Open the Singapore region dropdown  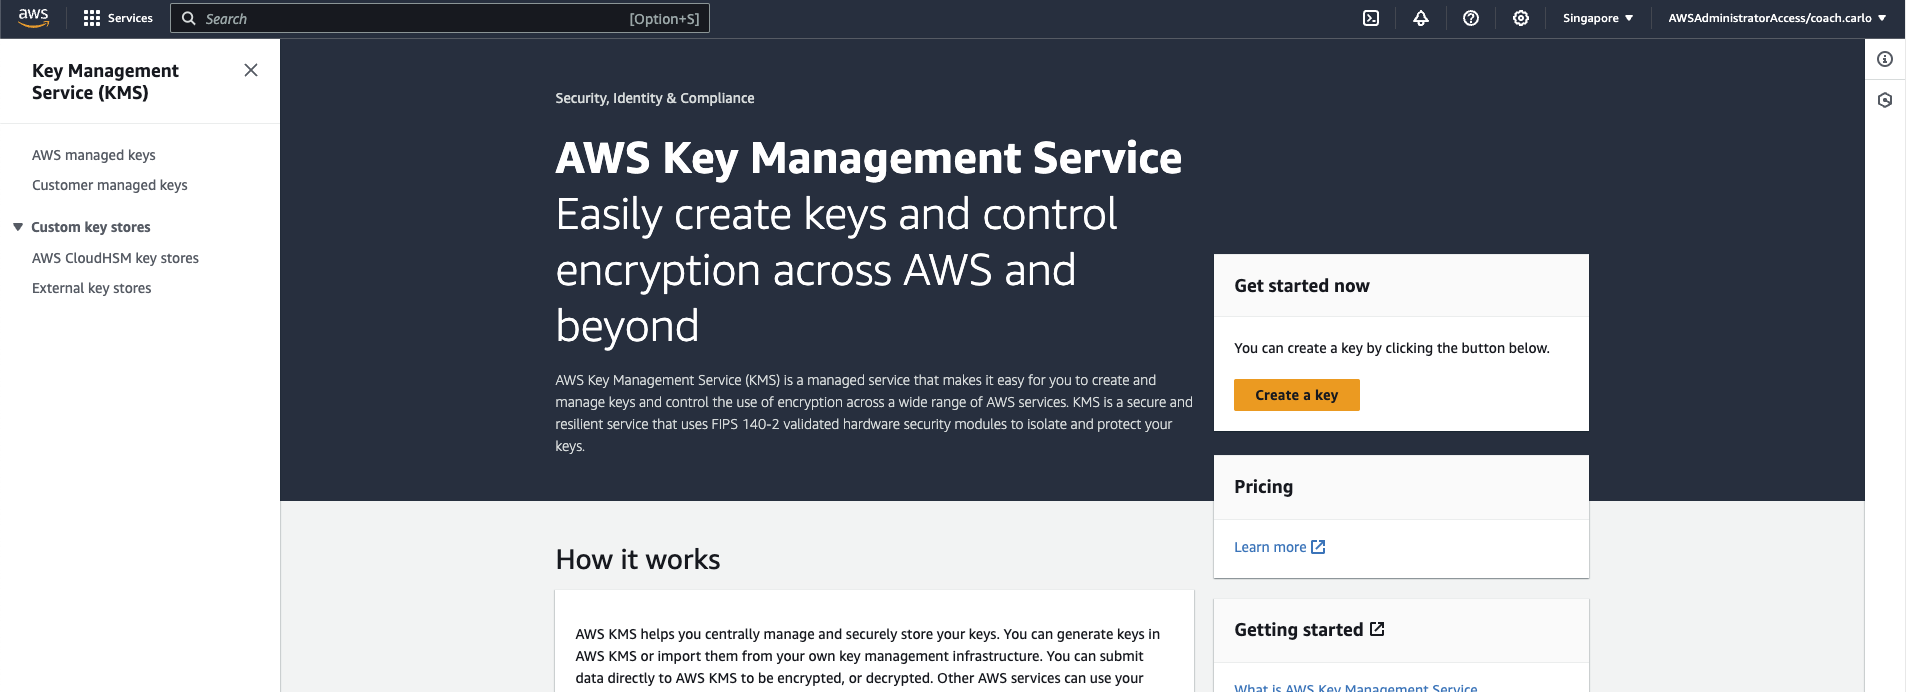tap(1597, 18)
